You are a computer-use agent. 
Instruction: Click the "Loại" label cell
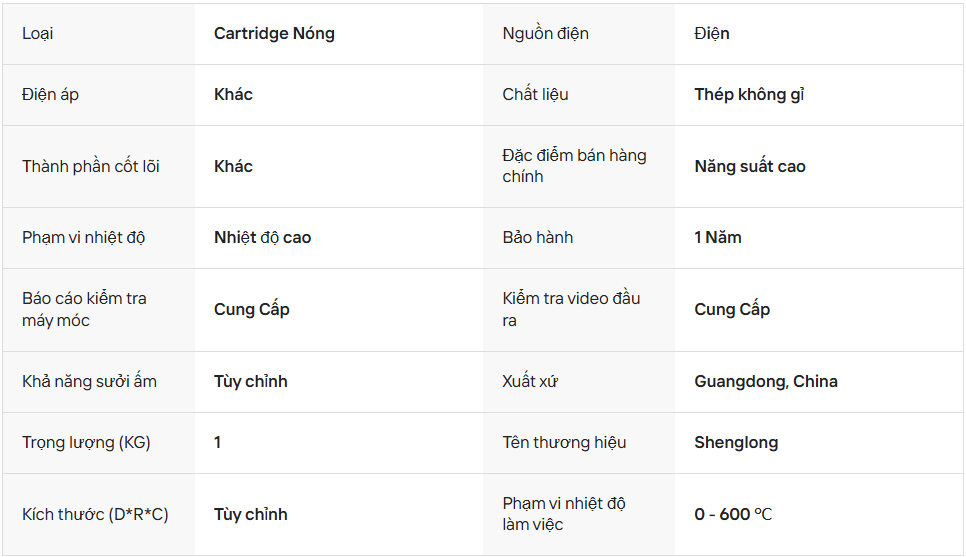click(x=38, y=34)
